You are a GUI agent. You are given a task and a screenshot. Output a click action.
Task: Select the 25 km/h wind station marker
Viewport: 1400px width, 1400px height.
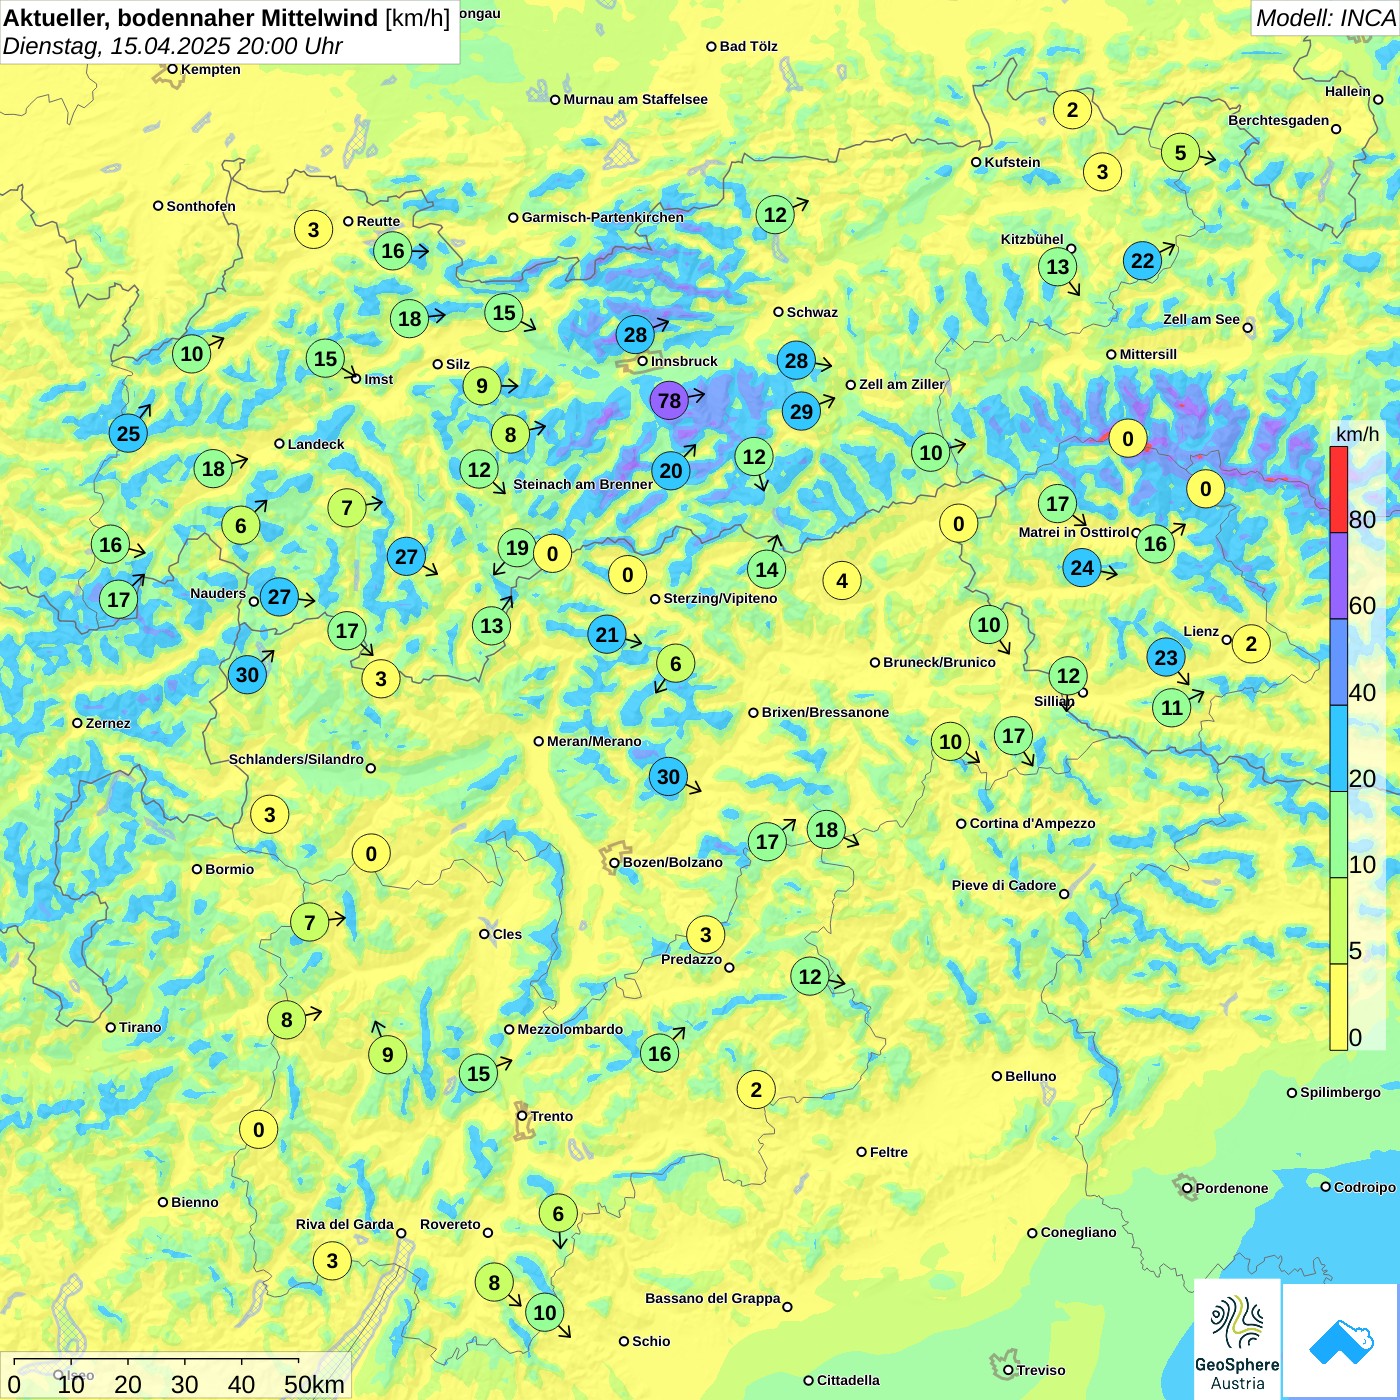128,433
